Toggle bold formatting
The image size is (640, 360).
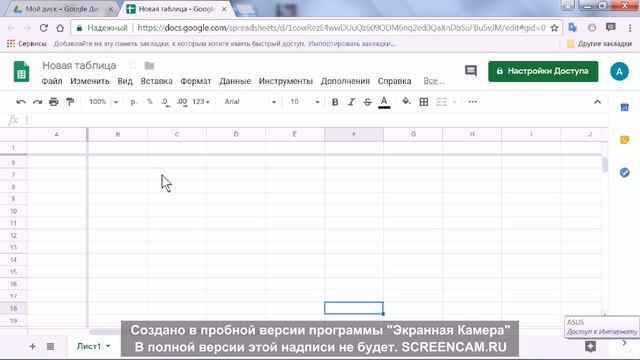335,102
